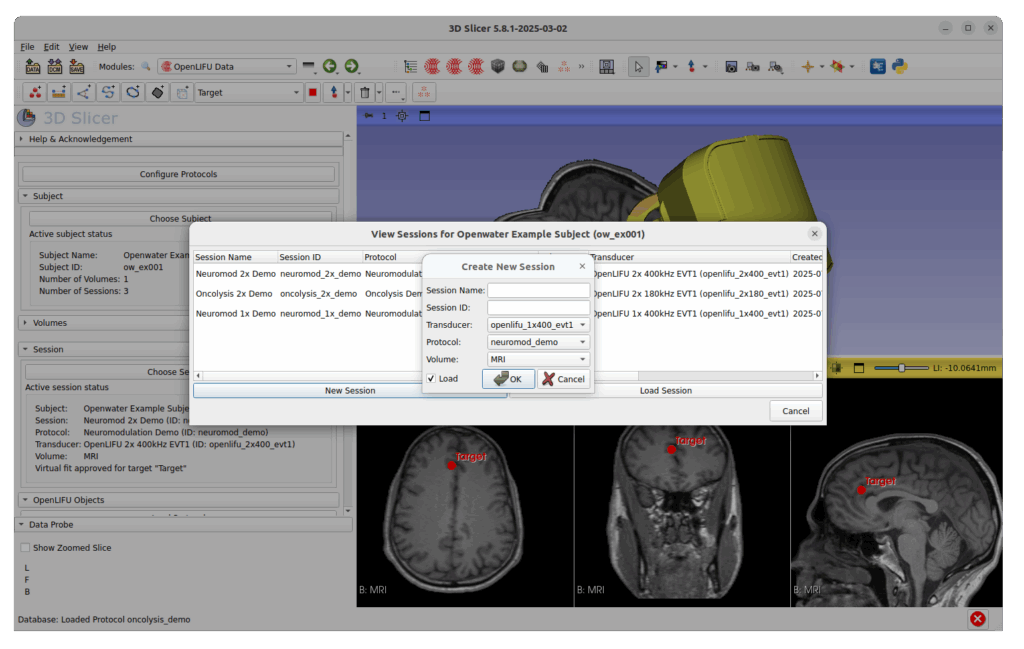Open the Modules selector showing OpenLIFU Data
The height and width of the screenshot is (649, 1024).
[227, 67]
